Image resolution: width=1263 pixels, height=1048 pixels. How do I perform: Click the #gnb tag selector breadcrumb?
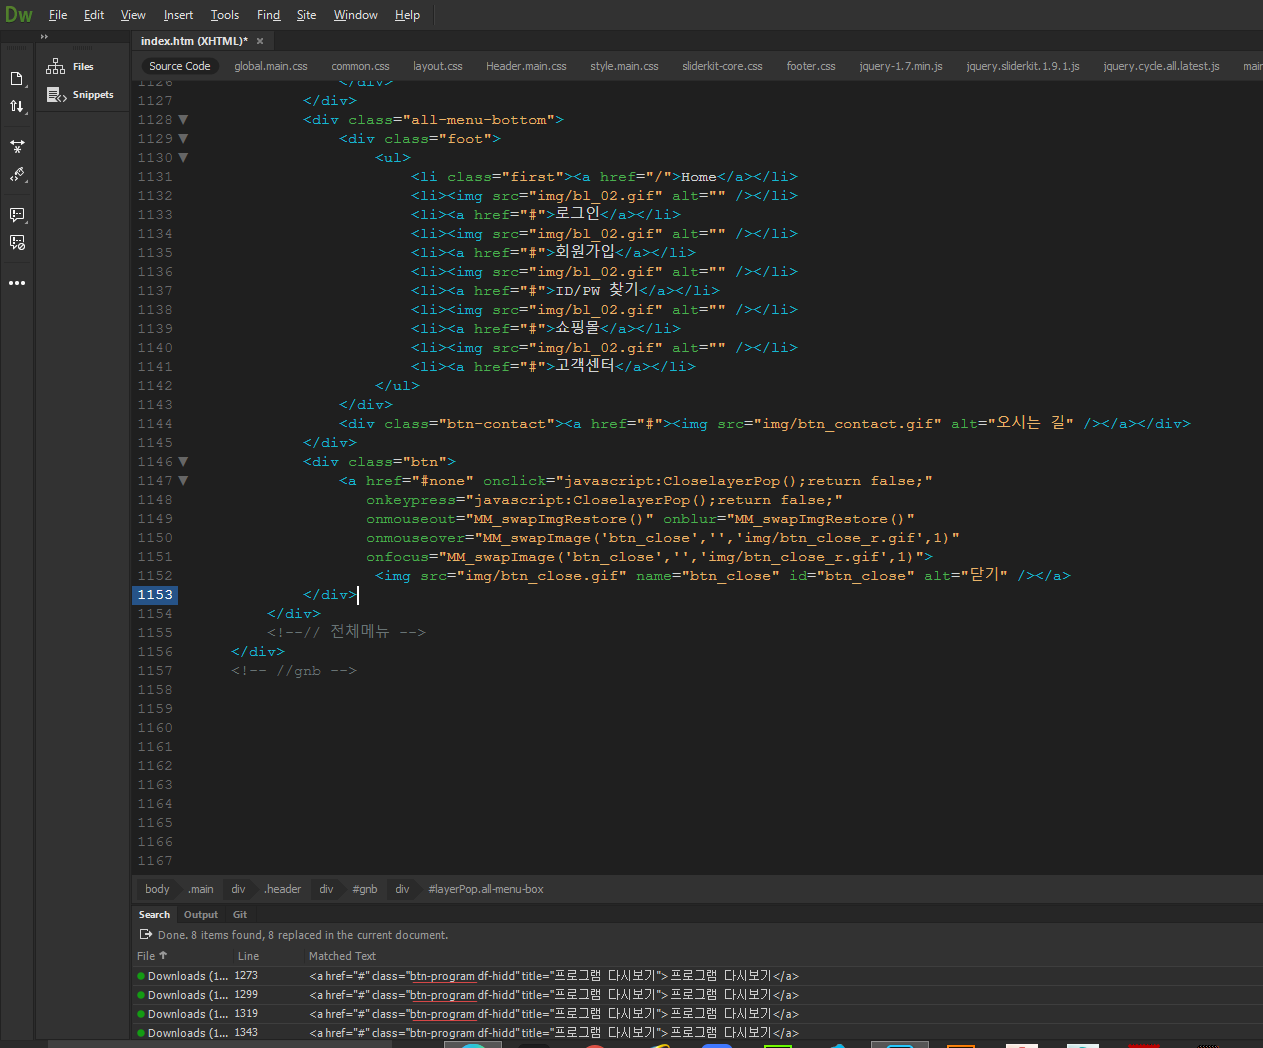365,889
